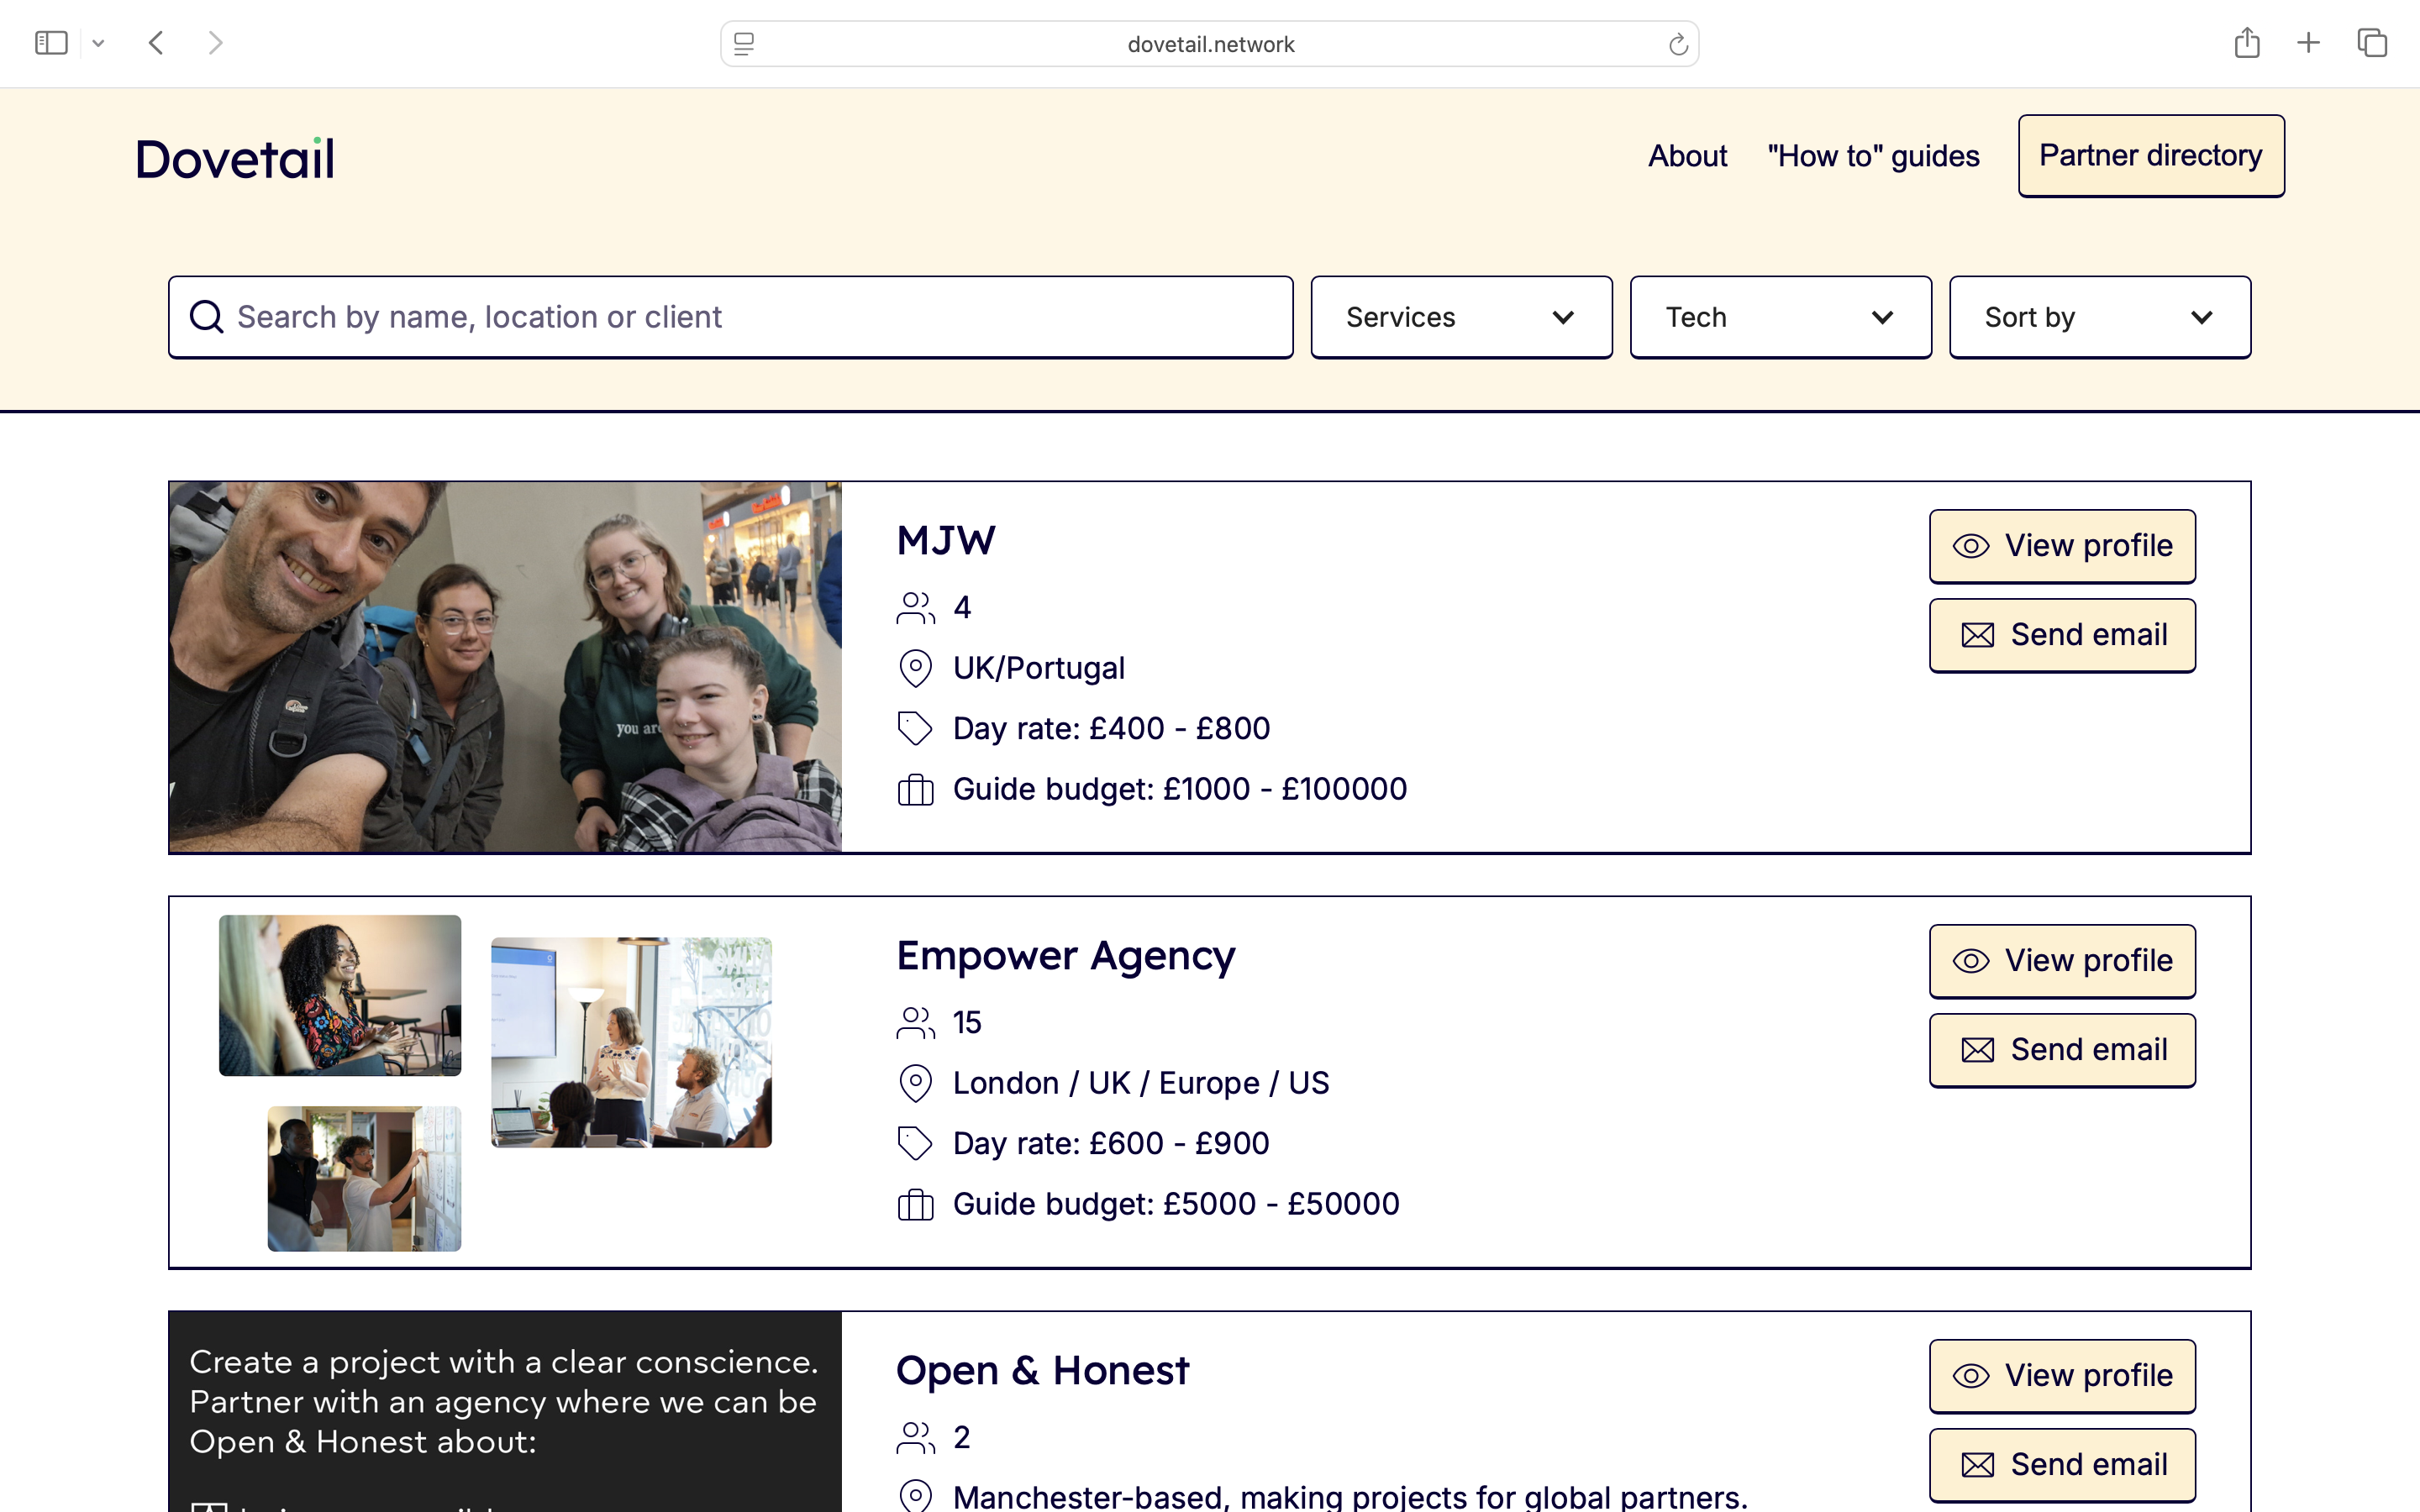Show the tab overview icon

pyautogui.click(x=2372, y=43)
